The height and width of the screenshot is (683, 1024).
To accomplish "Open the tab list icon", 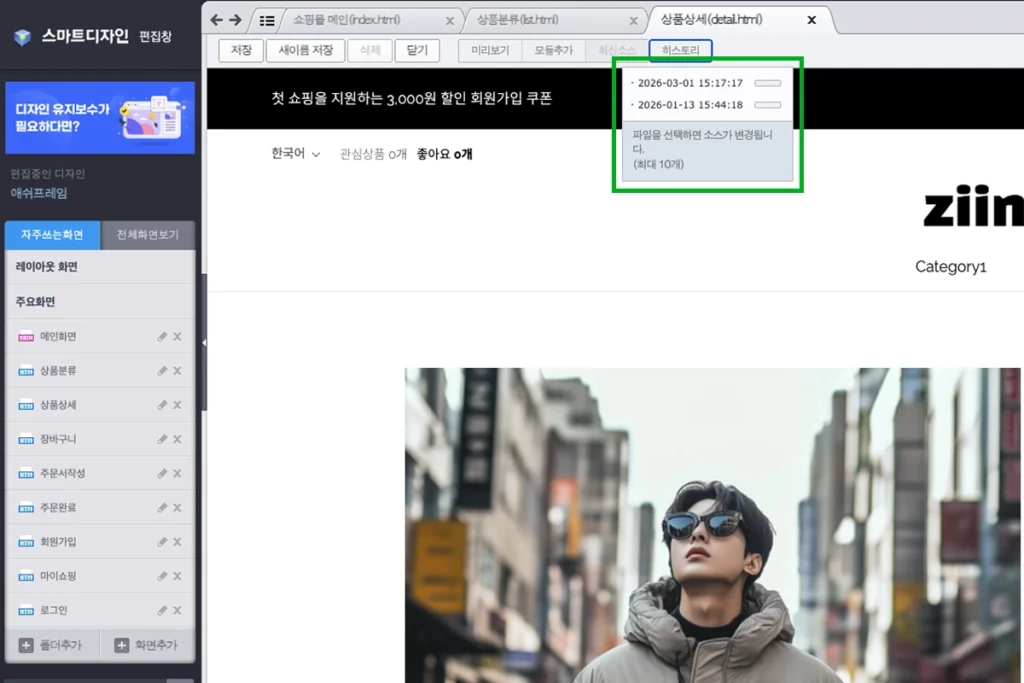I will pos(266,21).
